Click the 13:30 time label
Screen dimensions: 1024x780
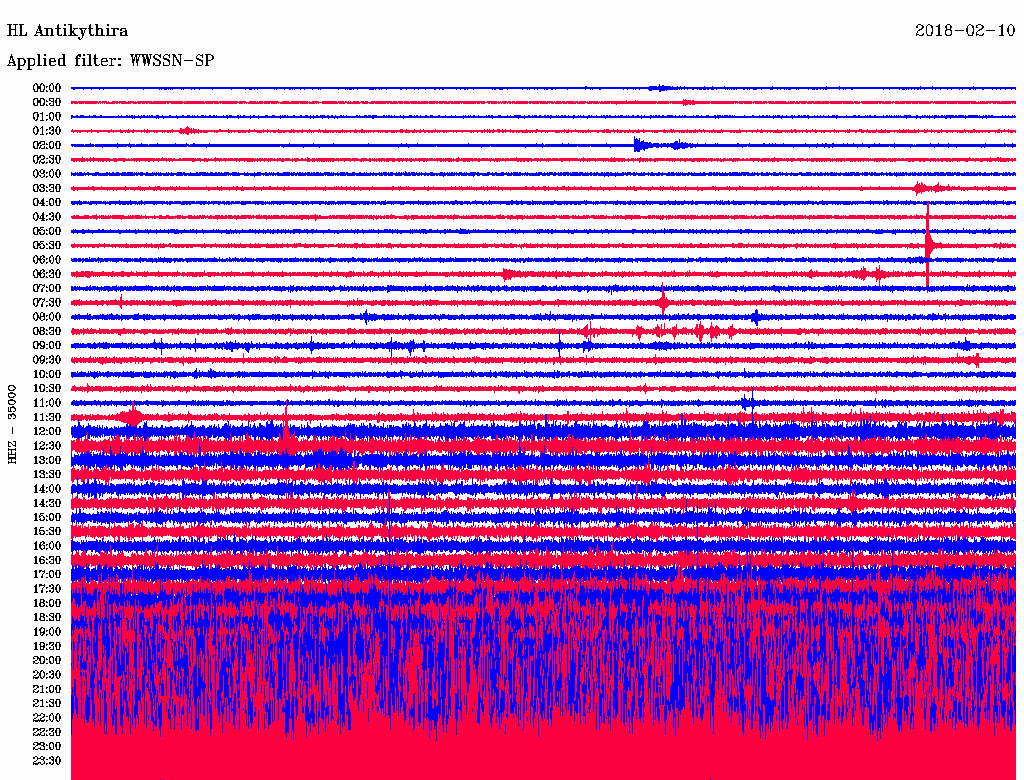(x=47, y=474)
